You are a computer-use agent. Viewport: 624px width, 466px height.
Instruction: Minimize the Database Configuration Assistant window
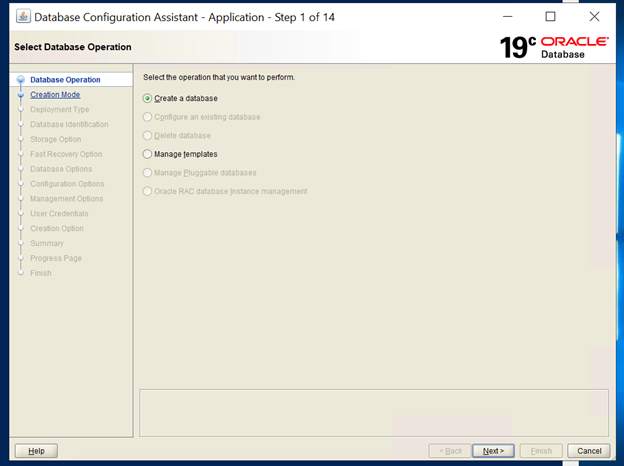(x=507, y=17)
